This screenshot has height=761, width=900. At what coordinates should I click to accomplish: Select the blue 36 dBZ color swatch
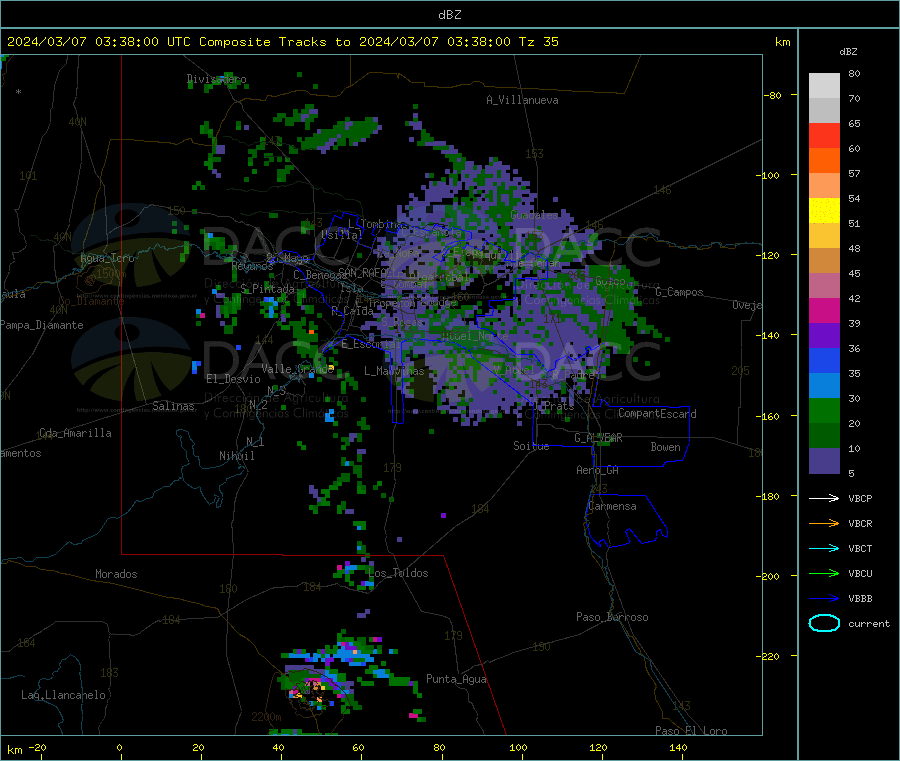coord(824,360)
